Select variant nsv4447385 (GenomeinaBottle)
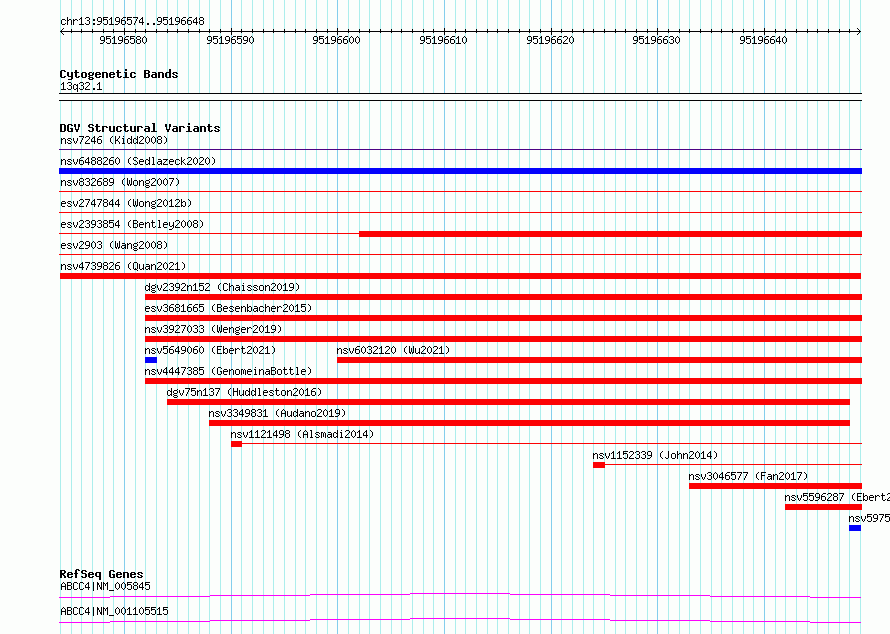 pos(228,371)
